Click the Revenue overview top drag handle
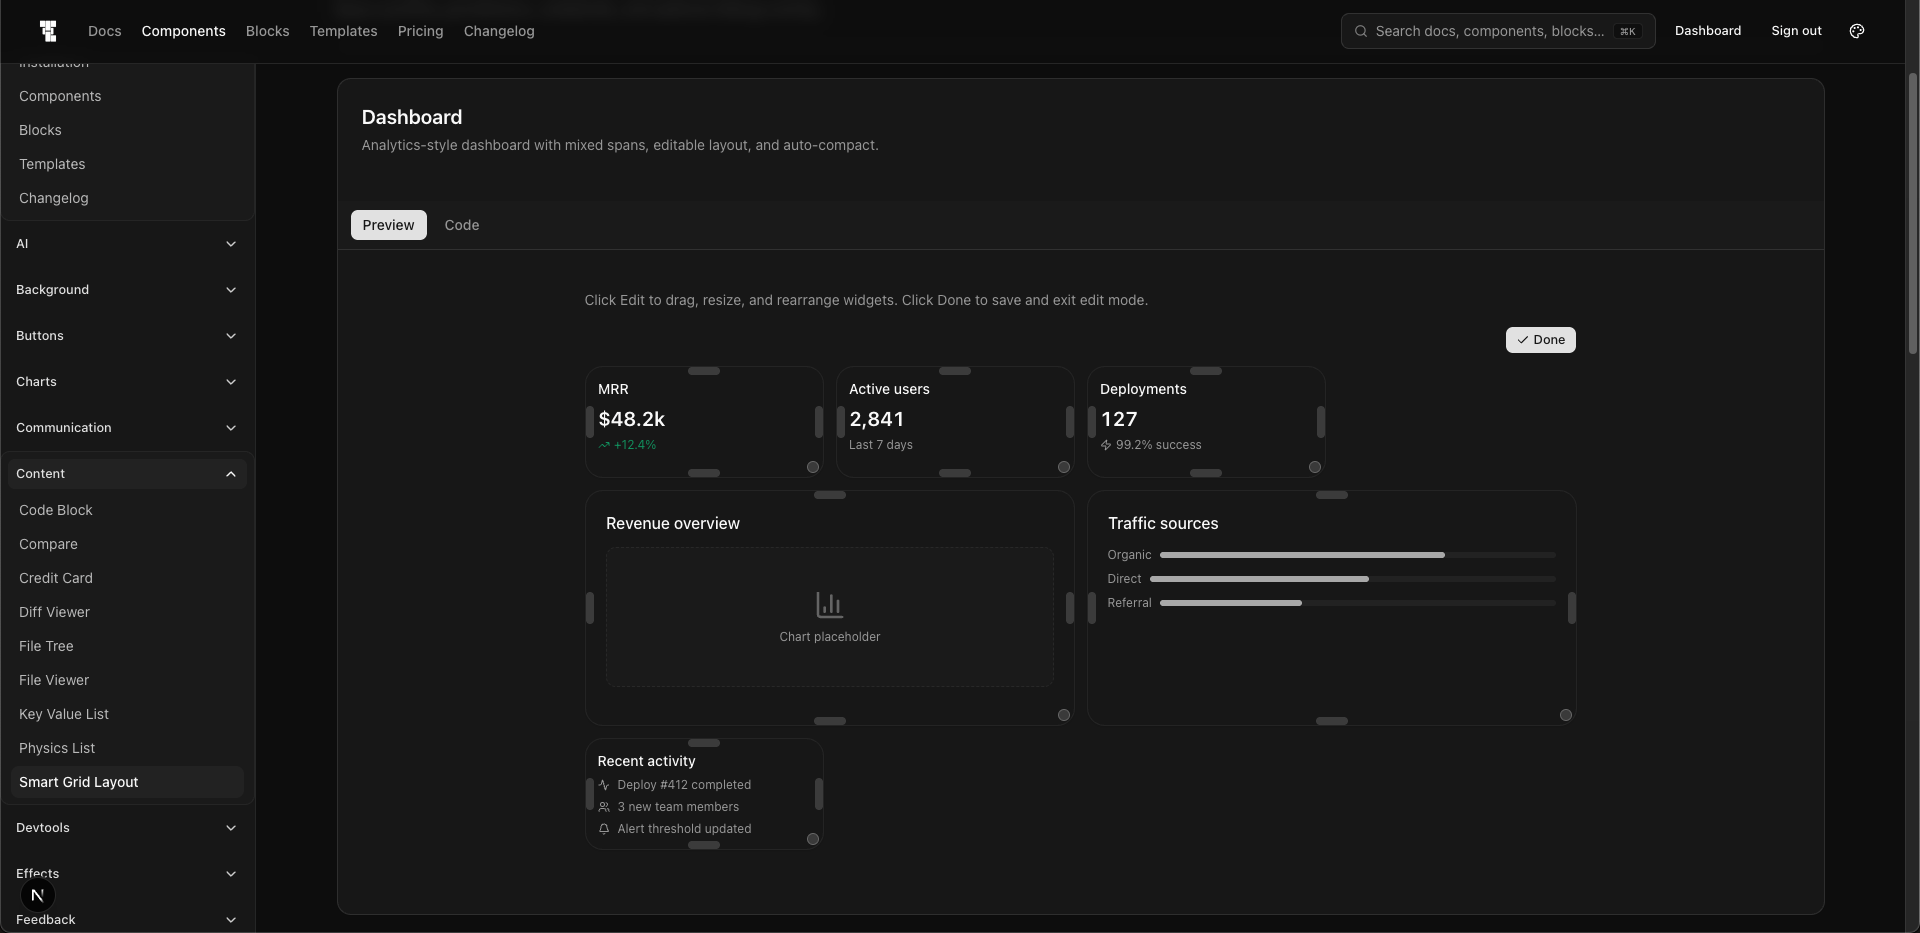 click(830, 495)
